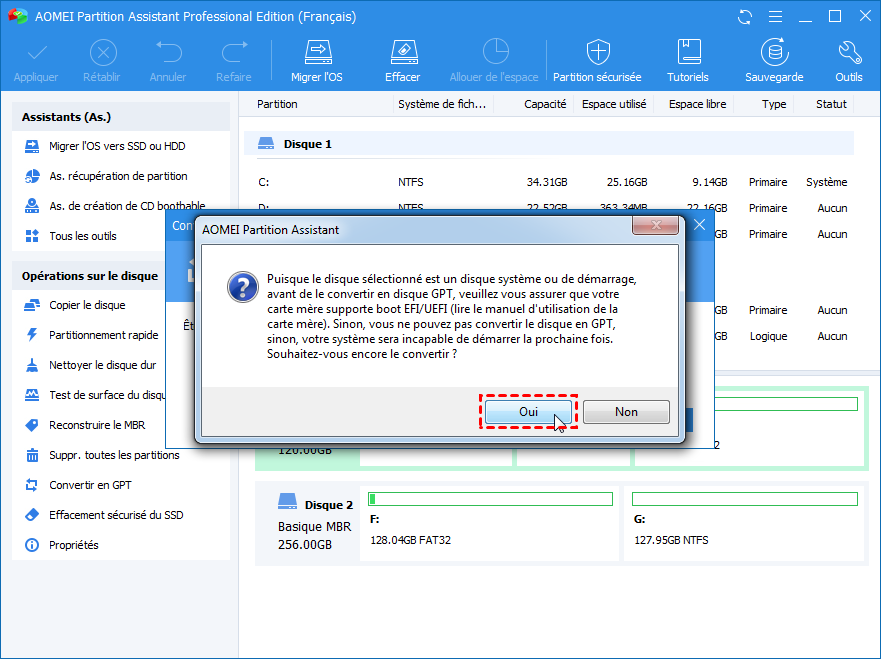881x659 pixels.
Task: Select F: 128.04GB FAT32 partition block
Action: (x=489, y=524)
